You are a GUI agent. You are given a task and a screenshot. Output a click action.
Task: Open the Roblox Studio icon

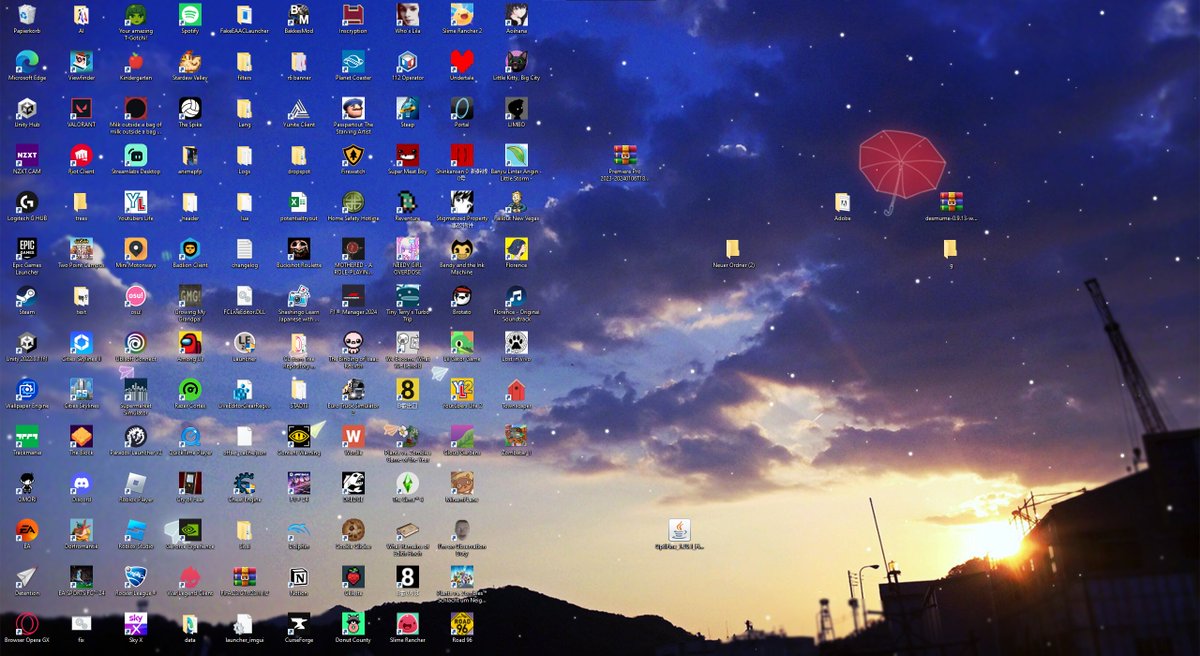coord(136,531)
